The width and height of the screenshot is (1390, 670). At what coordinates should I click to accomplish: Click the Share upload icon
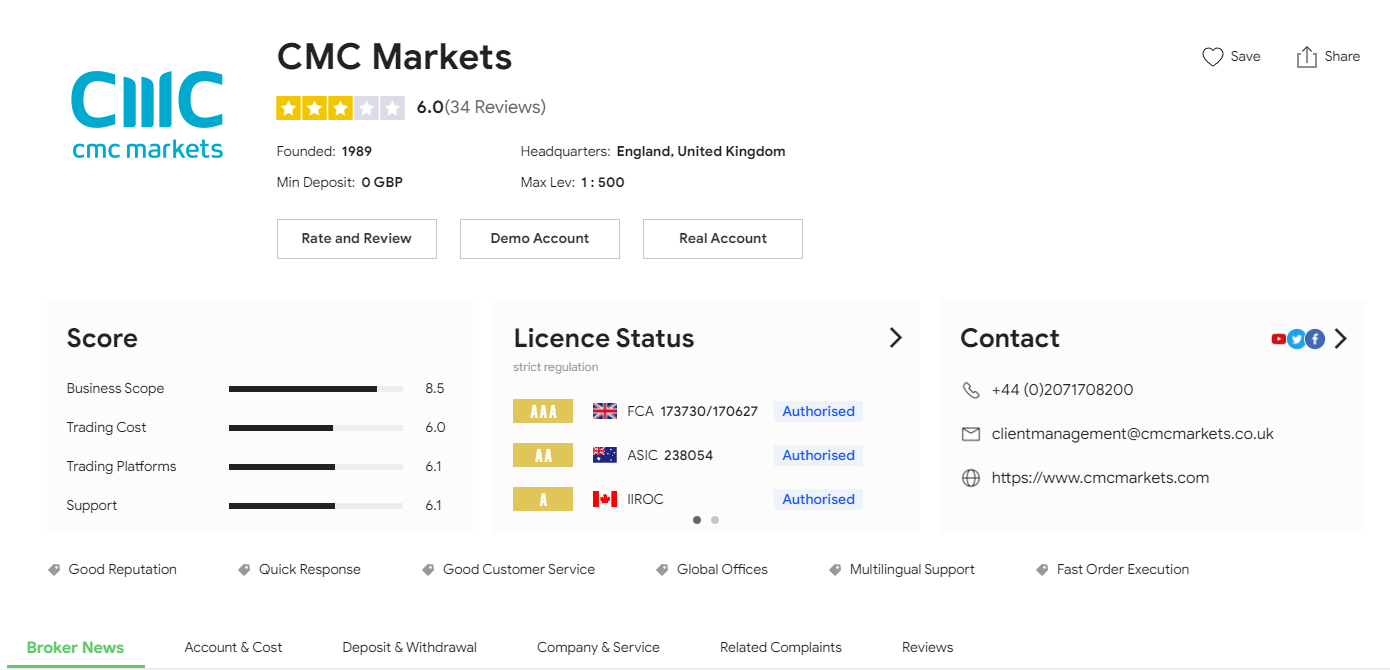1306,57
